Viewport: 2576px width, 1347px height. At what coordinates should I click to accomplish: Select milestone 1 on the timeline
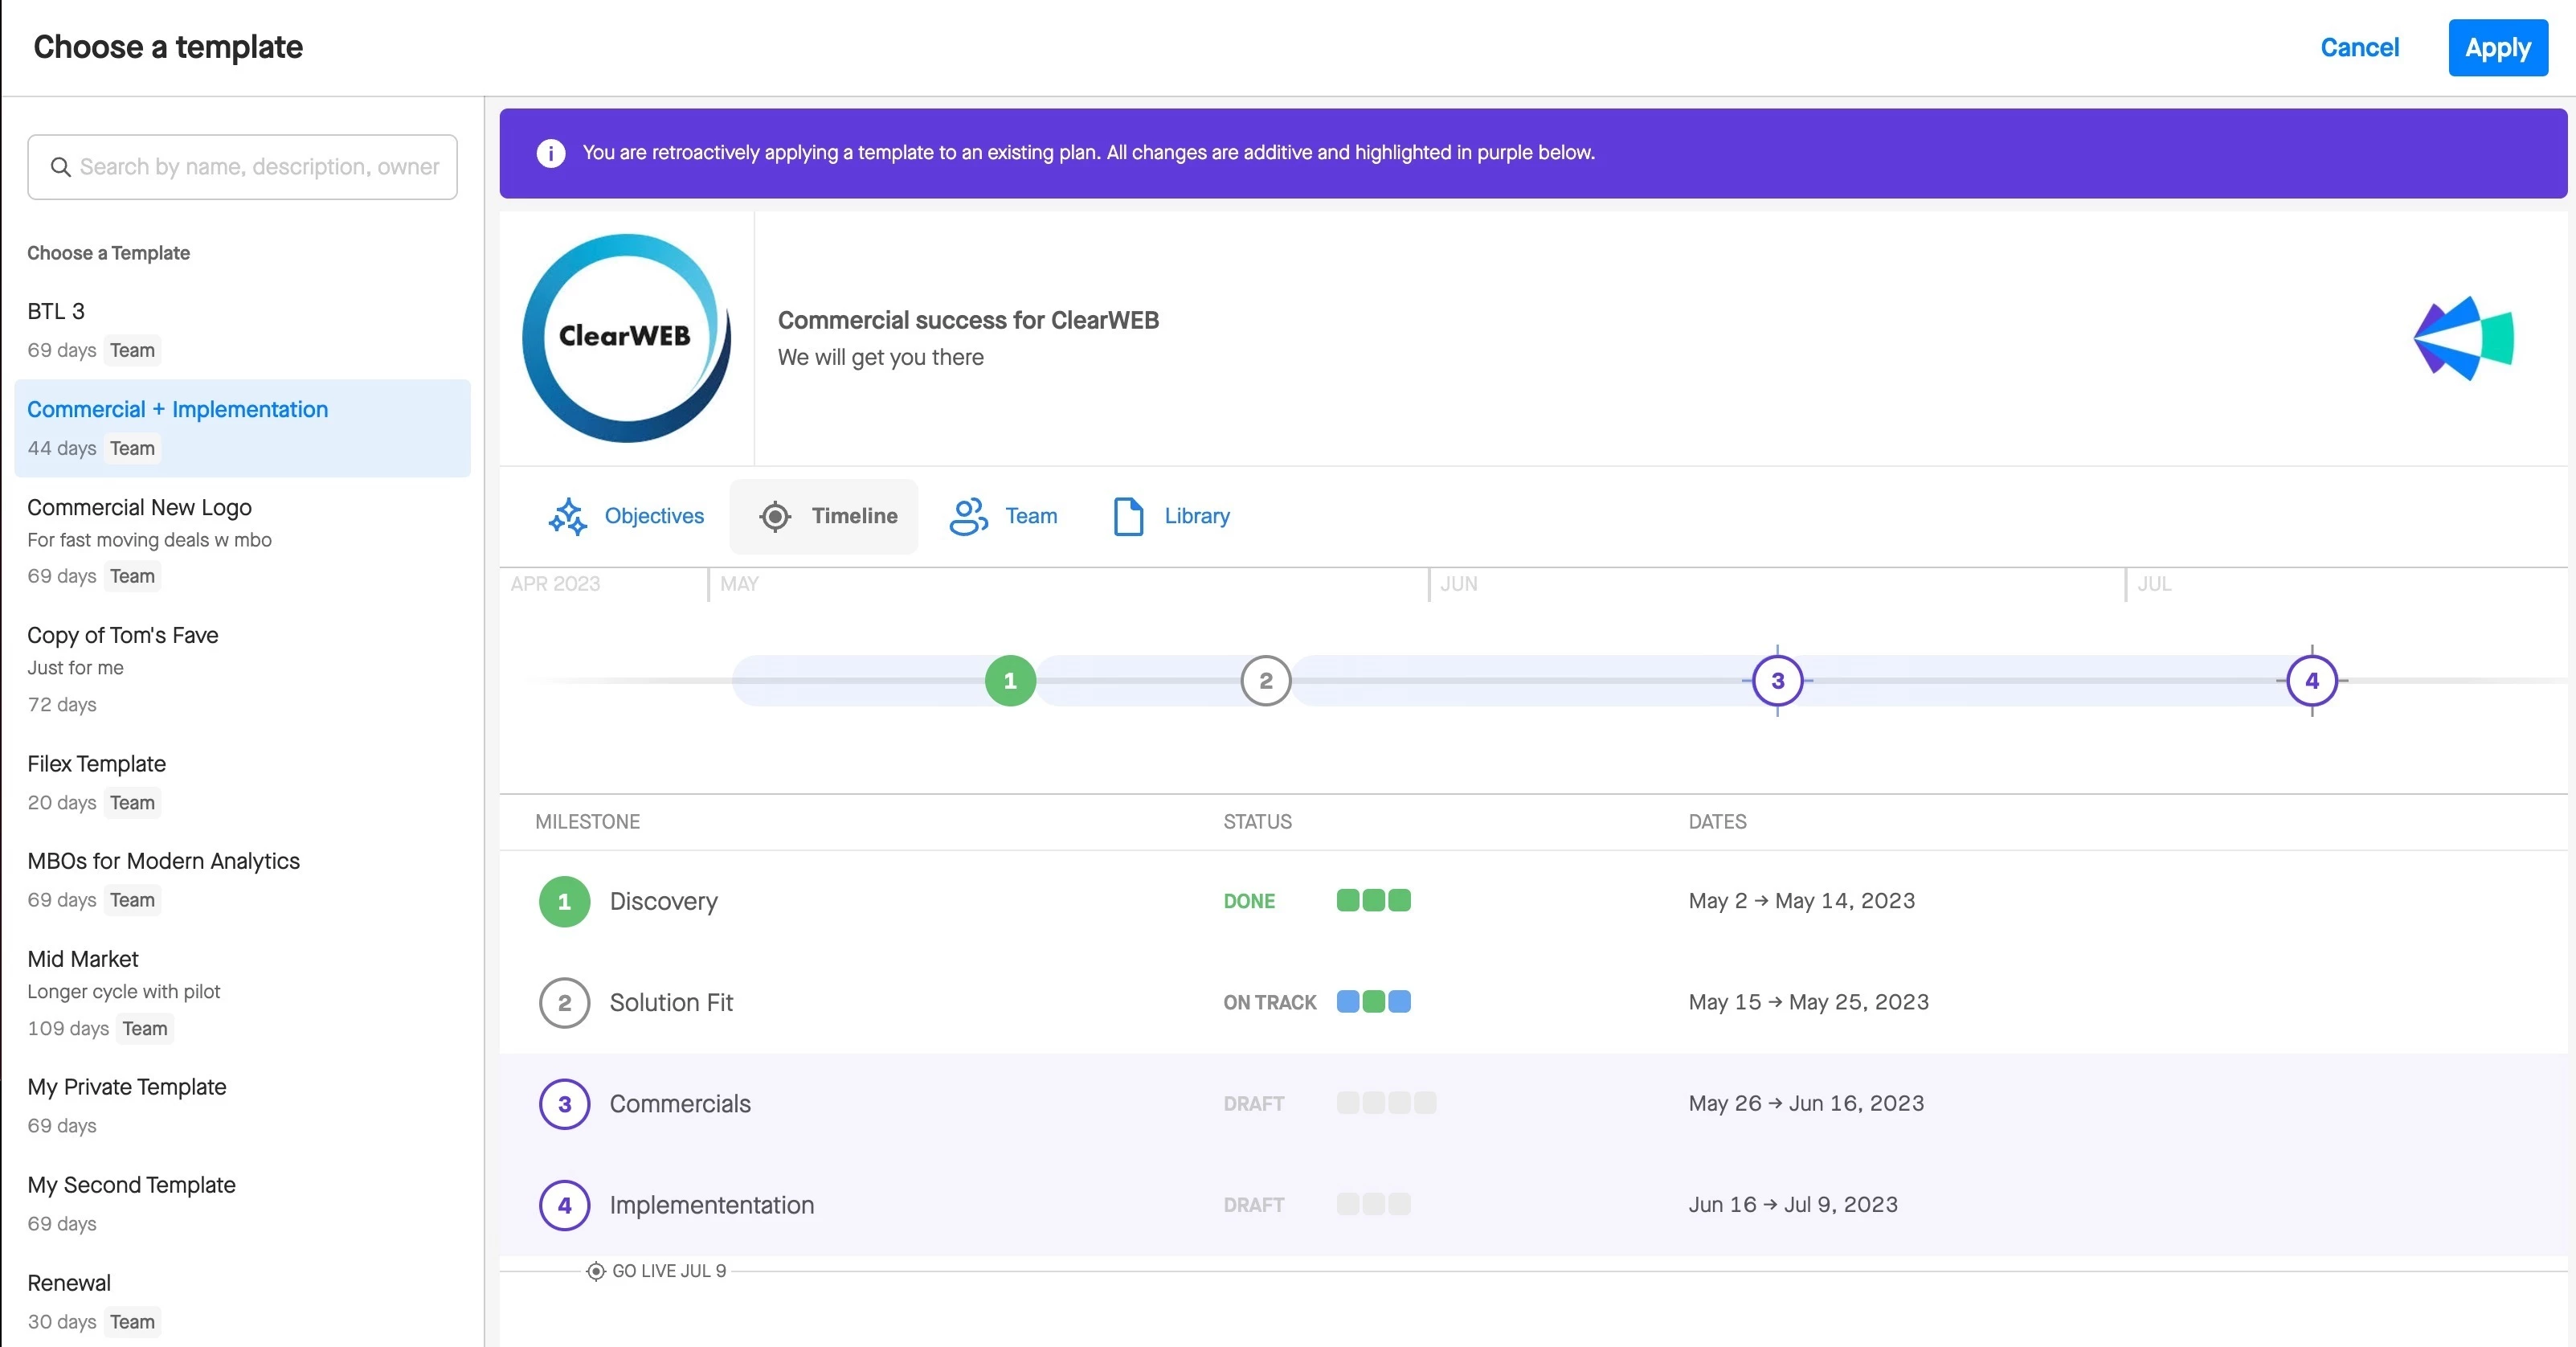point(1010,681)
